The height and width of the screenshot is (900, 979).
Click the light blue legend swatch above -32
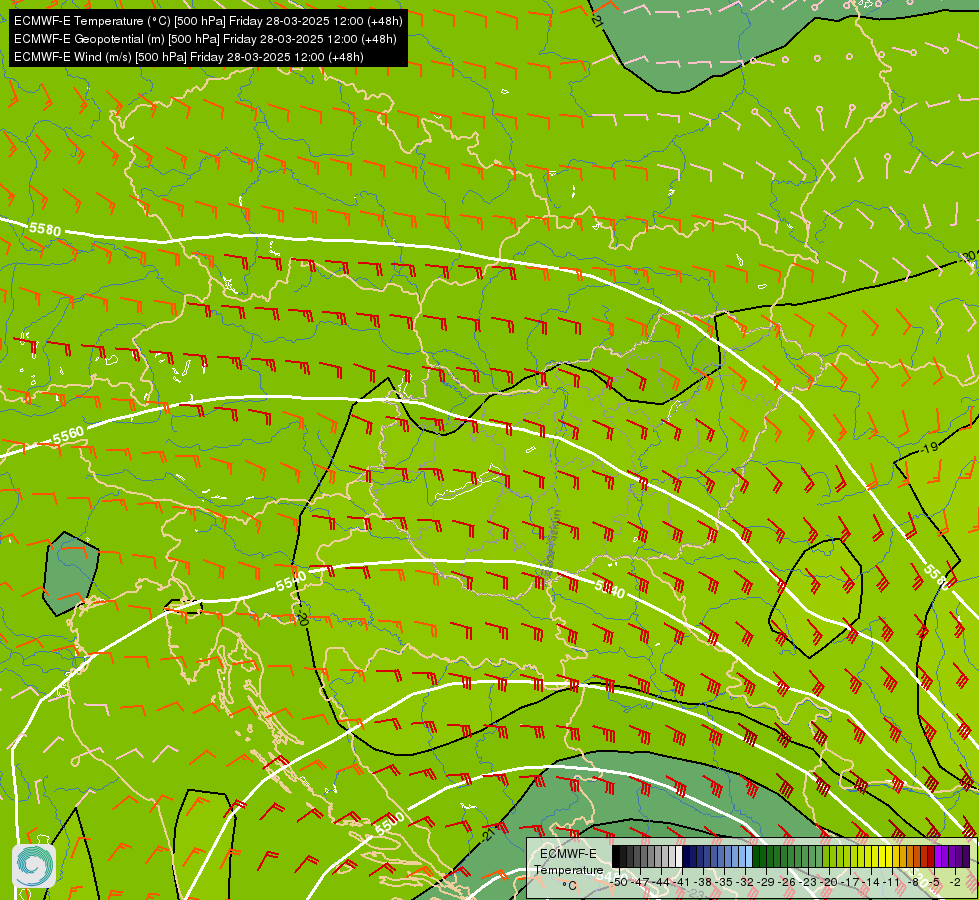pyautogui.click(x=749, y=856)
